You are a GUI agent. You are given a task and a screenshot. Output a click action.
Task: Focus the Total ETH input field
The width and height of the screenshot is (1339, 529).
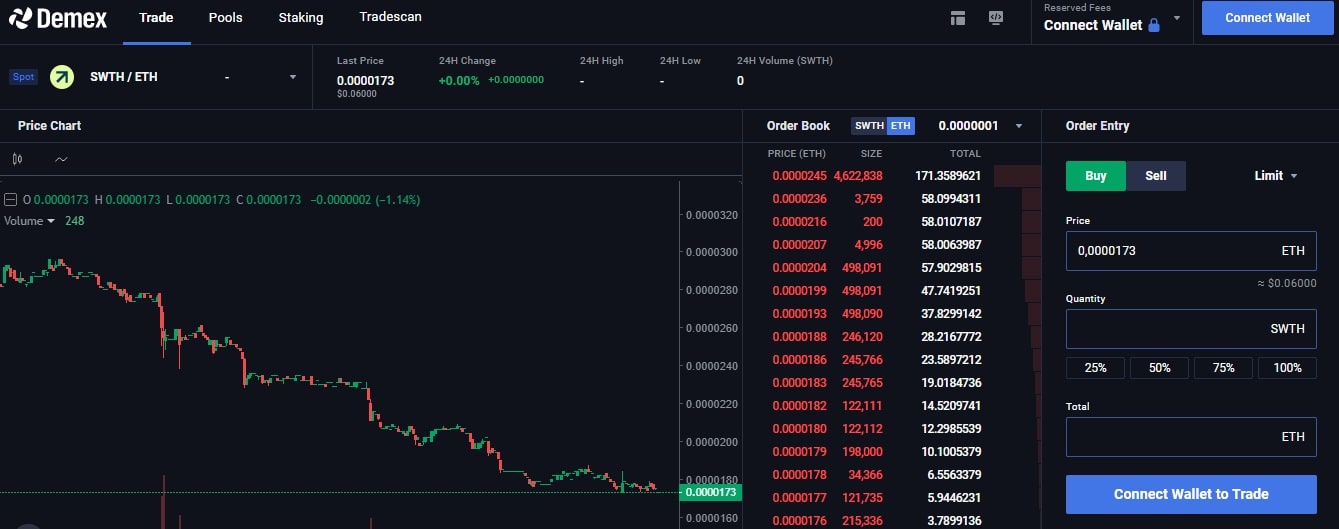tap(1191, 437)
